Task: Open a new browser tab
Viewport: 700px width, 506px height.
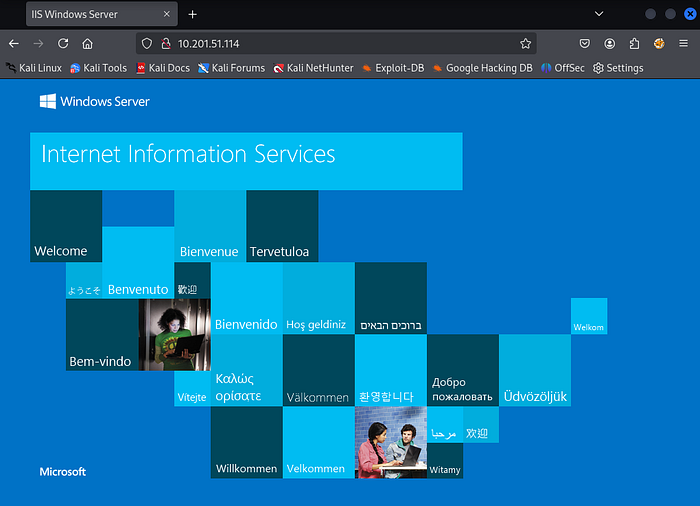Action: [x=192, y=14]
